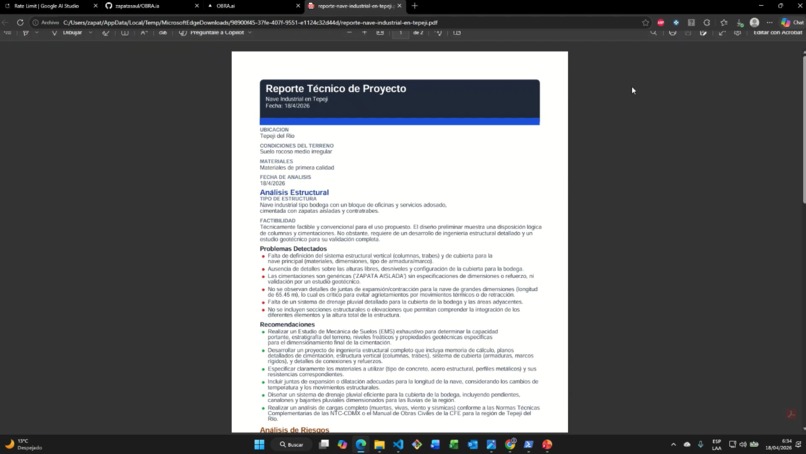Click Pregúntale a Copilot button

(x=210, y=32)
